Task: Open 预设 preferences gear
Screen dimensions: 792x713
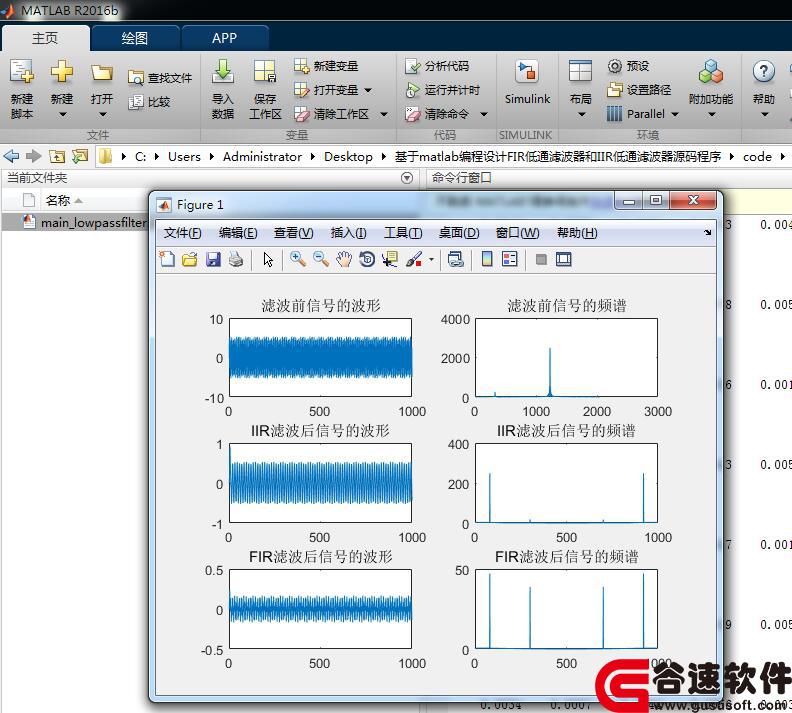Action: (x=628, y=66)
